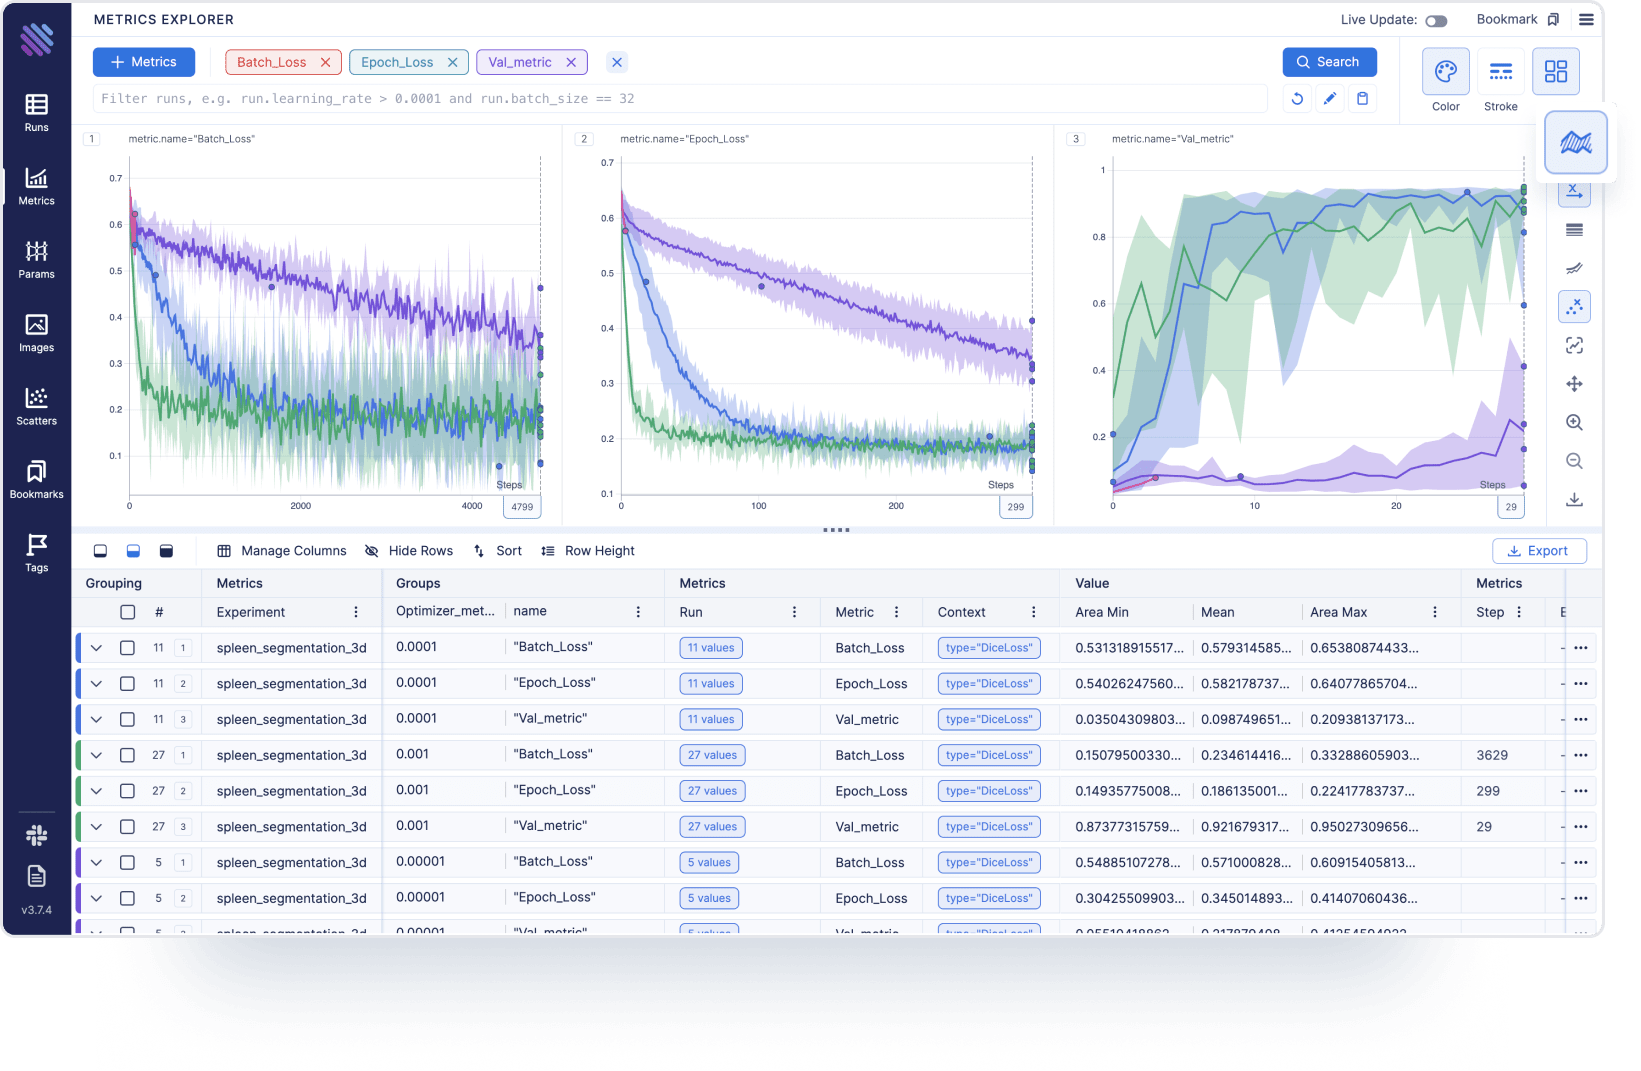Screen dimensions: 1641x1071
Task: Click the + Metrics button
Action: click(144, 62)
